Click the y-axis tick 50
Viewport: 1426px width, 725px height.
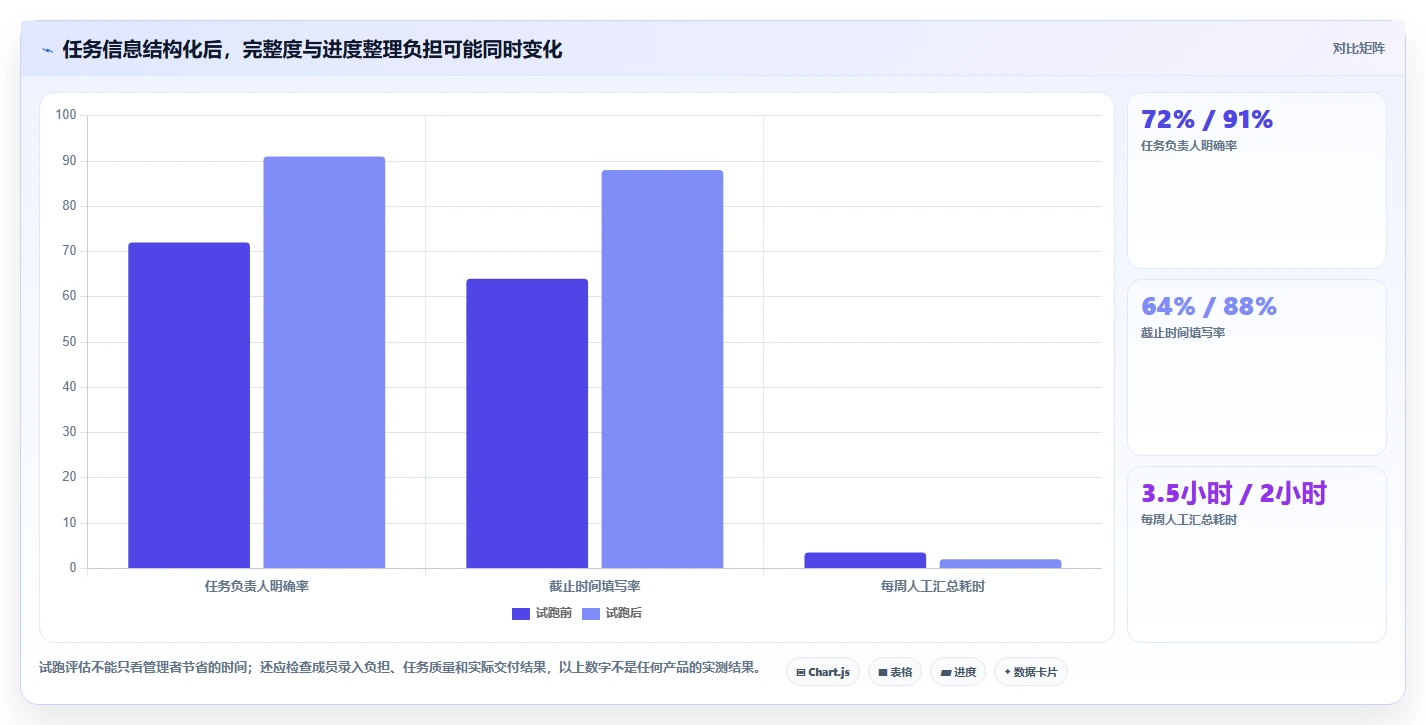[x=69, y=342]
